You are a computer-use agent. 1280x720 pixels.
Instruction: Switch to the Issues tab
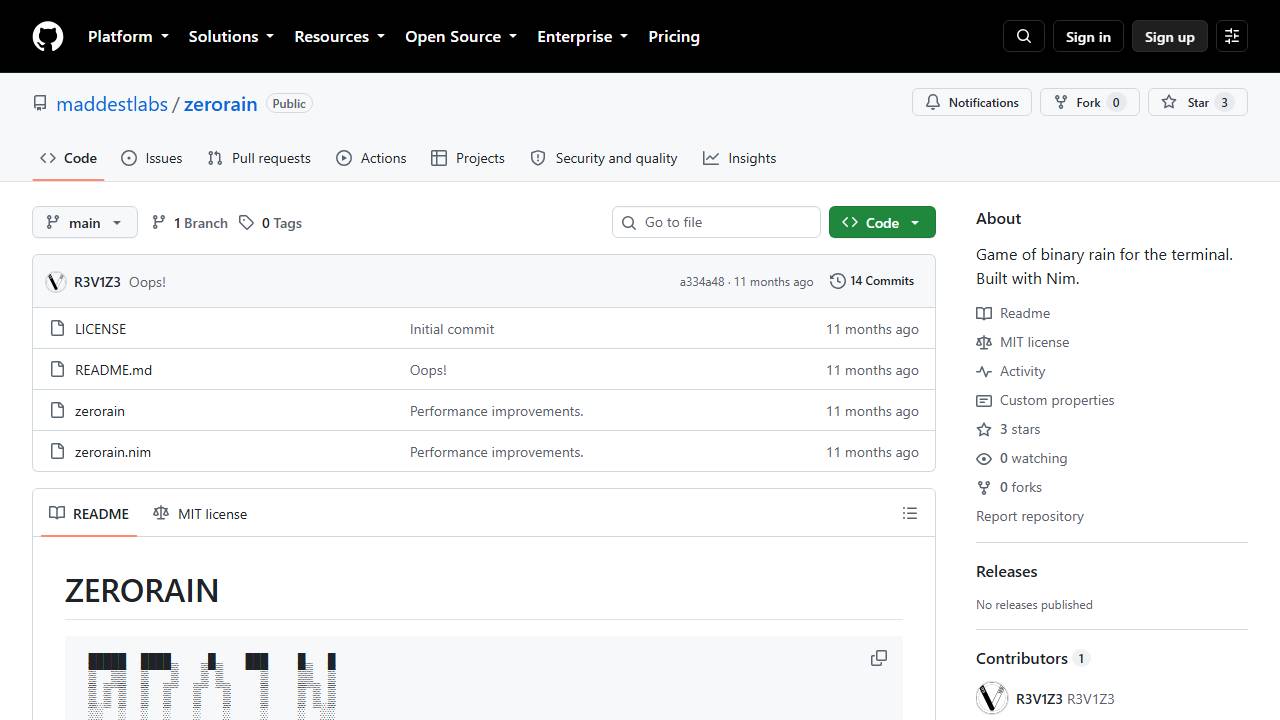tap(152, 158)
